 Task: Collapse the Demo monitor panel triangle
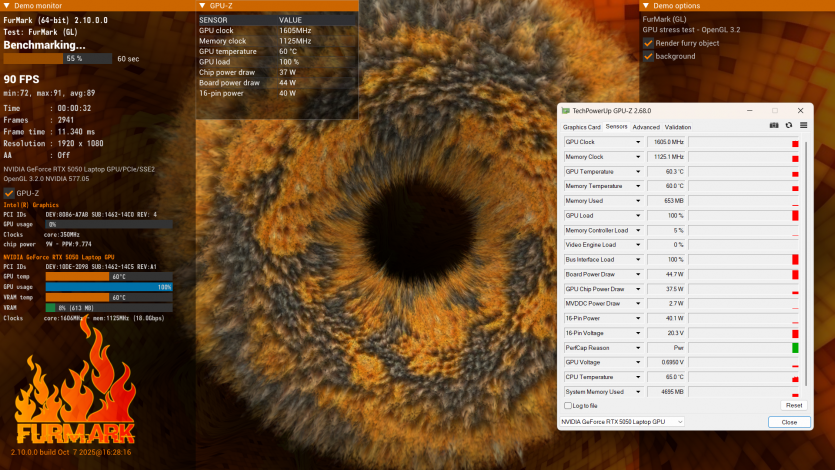click(6, 6)
